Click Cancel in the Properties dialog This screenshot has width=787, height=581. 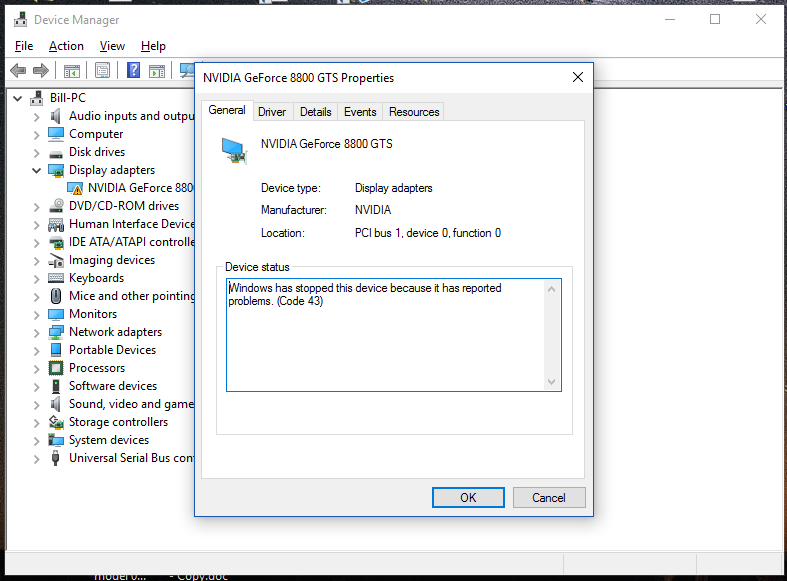pos(549,498)
